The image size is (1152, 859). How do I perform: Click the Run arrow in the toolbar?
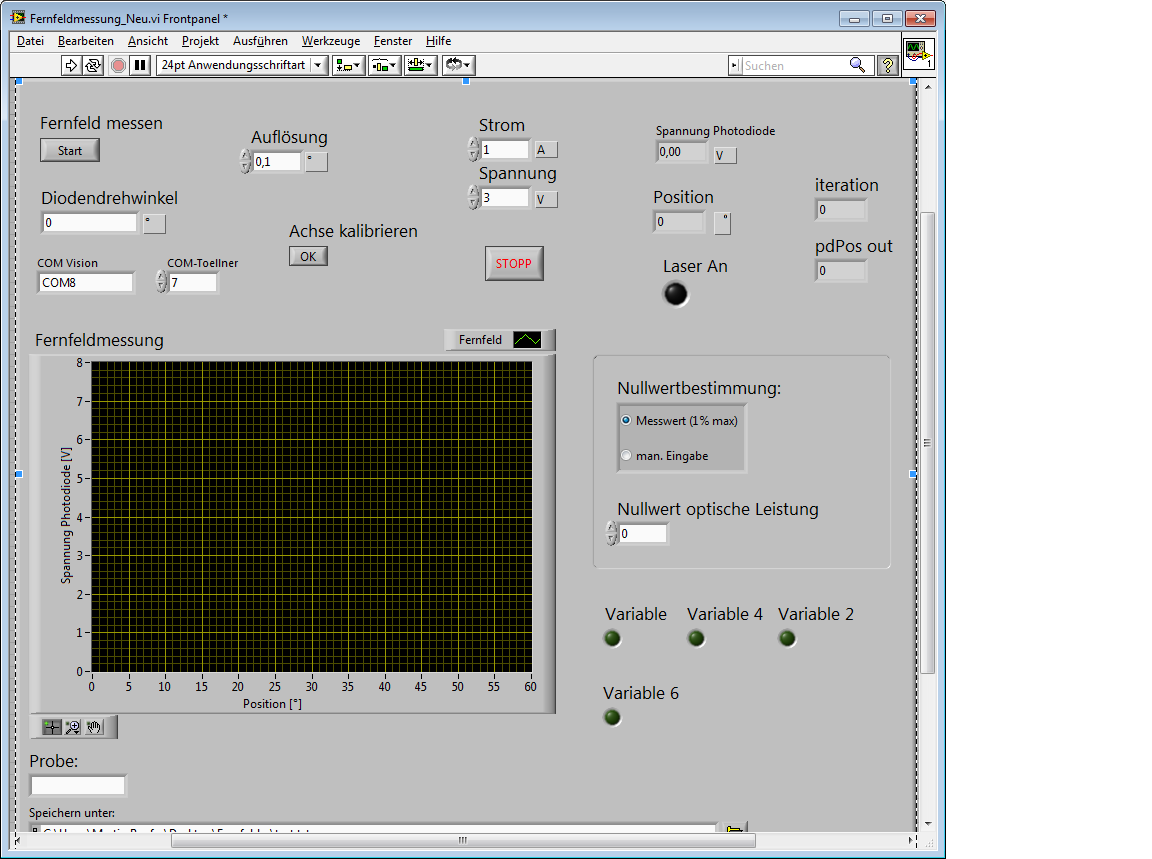[x=71, y=65]
